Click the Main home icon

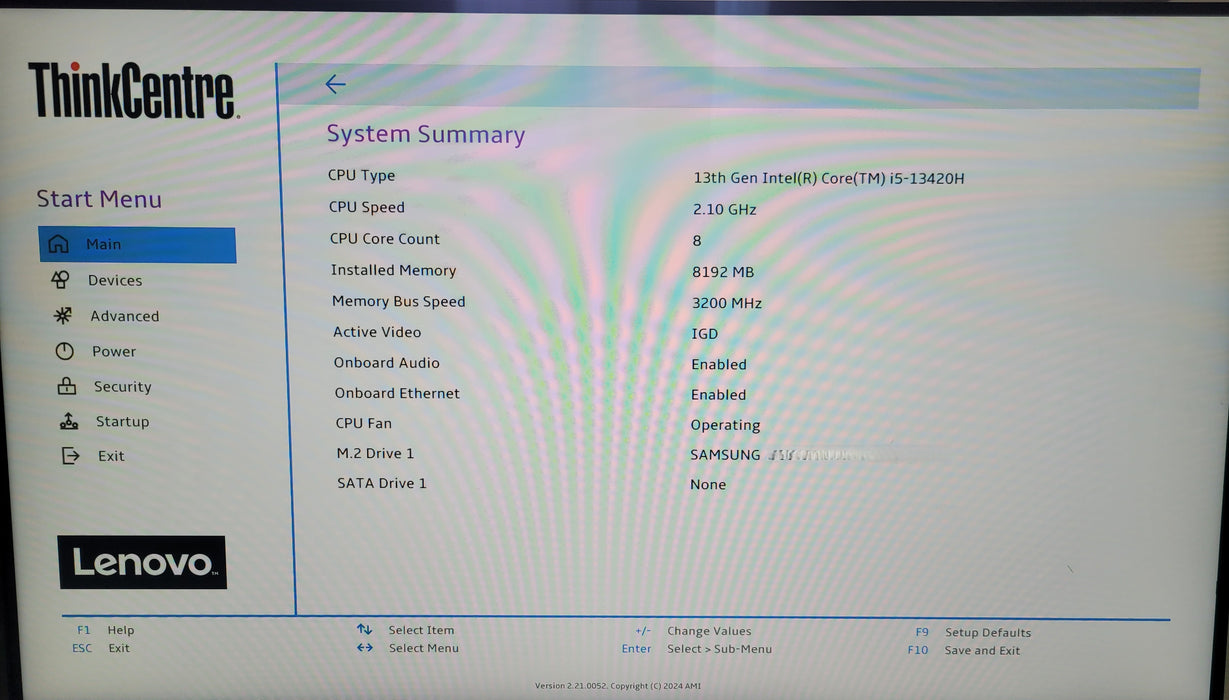tap(59, 244)
